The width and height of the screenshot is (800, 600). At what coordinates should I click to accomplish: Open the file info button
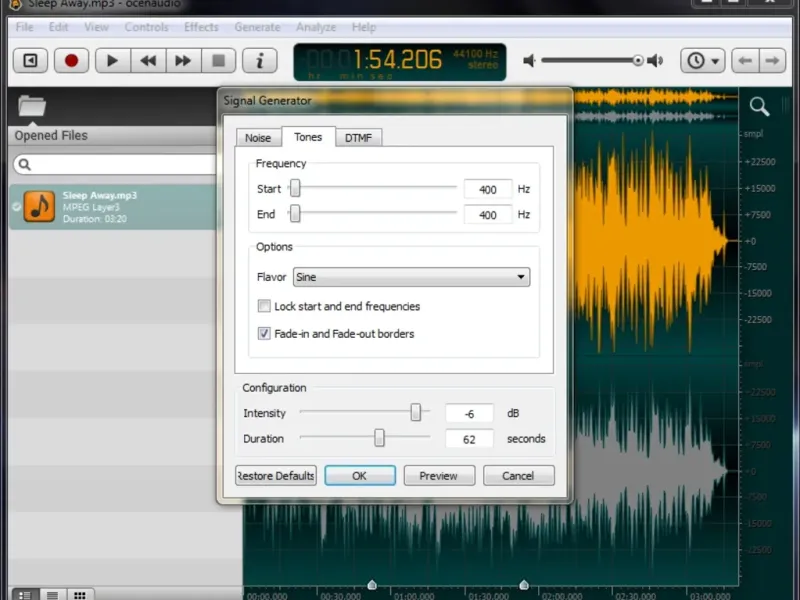[260, 61]
